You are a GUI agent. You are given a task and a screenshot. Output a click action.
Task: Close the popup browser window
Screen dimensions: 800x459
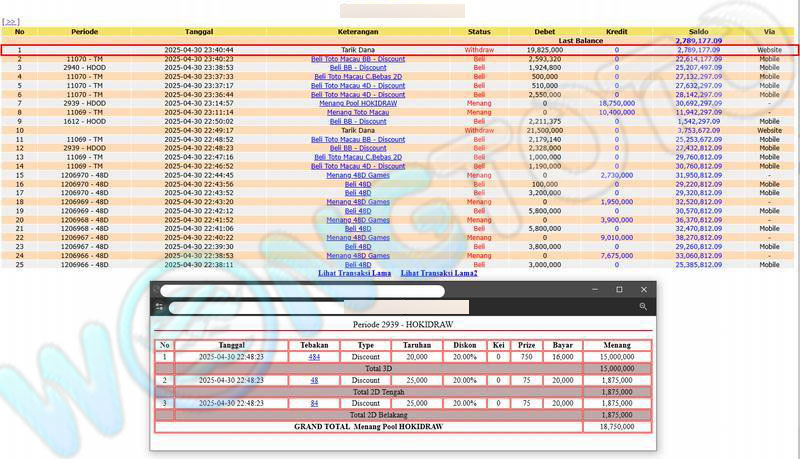pyautogui.click(x=643, y=290)
